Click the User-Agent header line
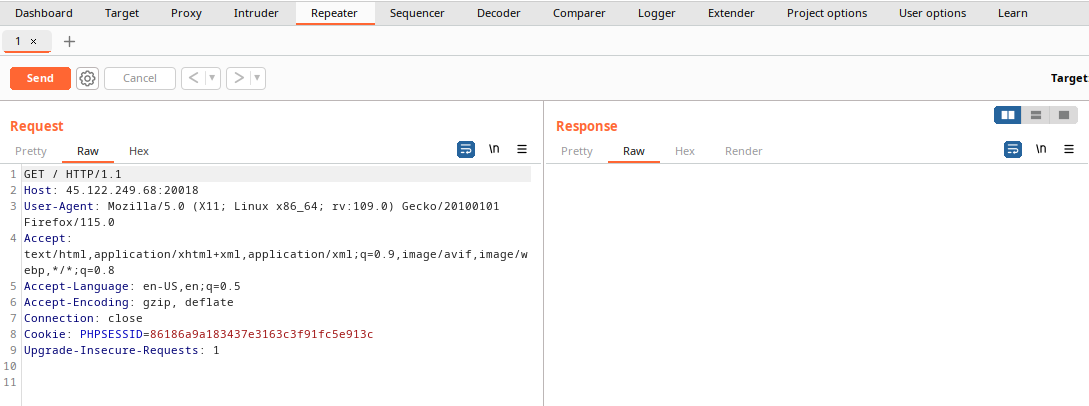The image size is (1089, 406). coord(261,214)
